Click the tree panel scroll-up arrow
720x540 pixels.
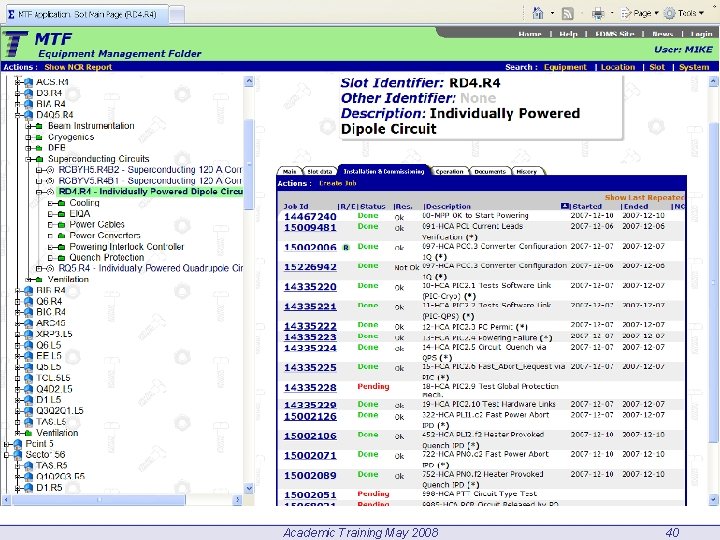tap(249, 82)
